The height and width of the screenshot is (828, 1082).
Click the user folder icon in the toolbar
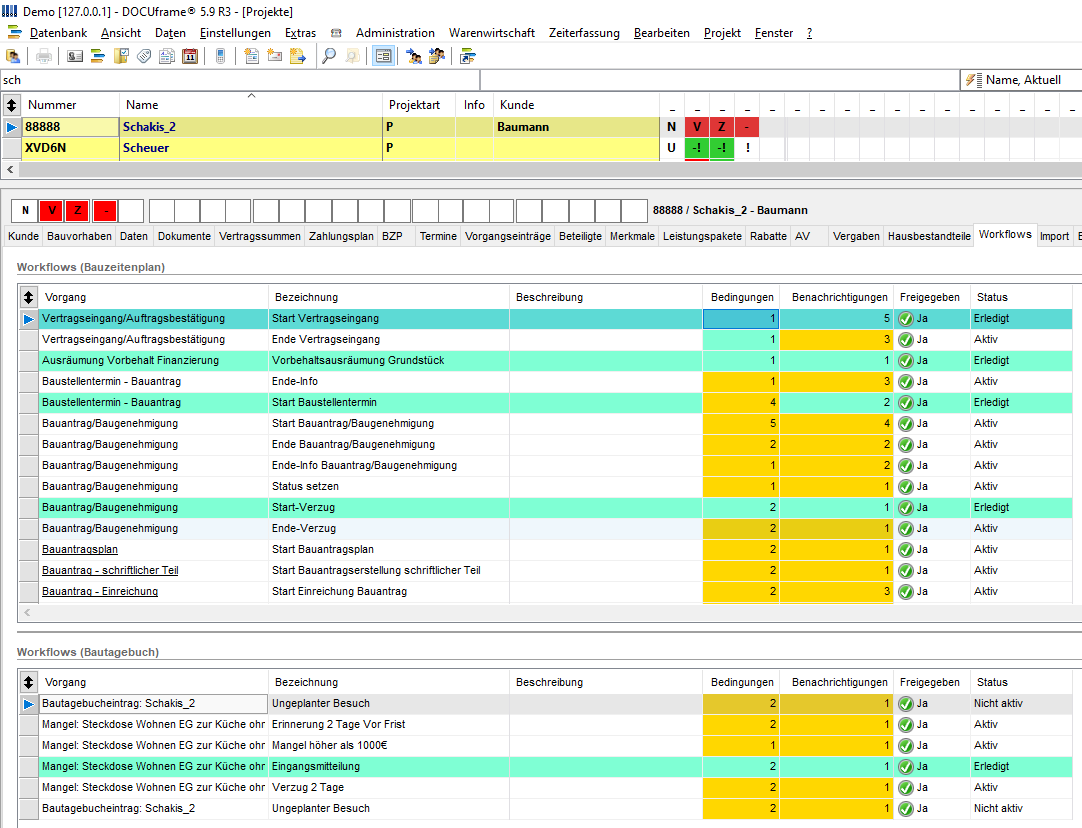13,57
